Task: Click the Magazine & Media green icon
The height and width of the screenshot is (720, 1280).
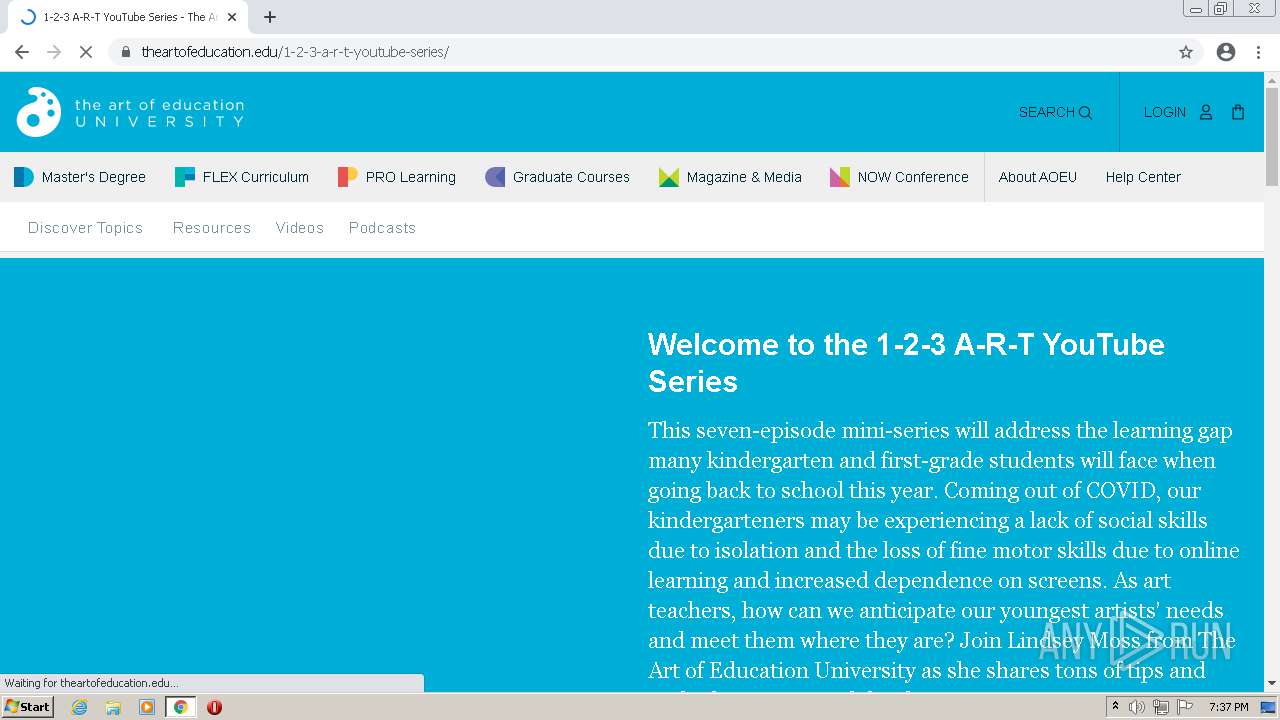Action: (669, 177)
